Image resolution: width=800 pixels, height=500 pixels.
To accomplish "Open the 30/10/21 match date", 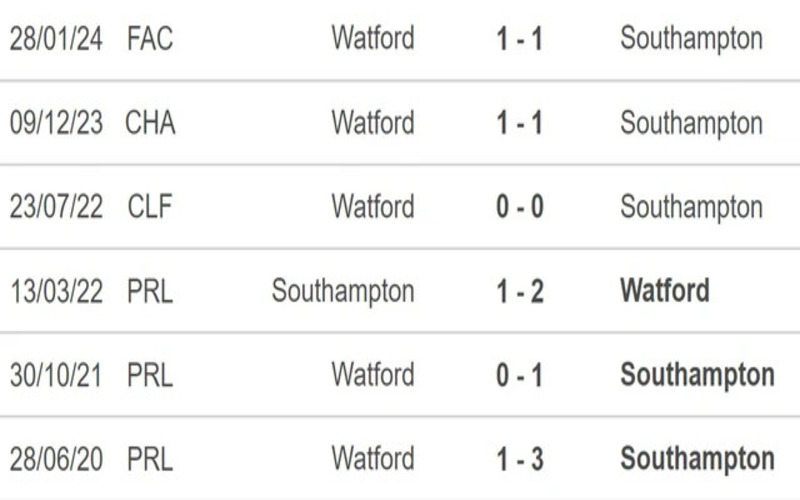I will coord(56,375).
